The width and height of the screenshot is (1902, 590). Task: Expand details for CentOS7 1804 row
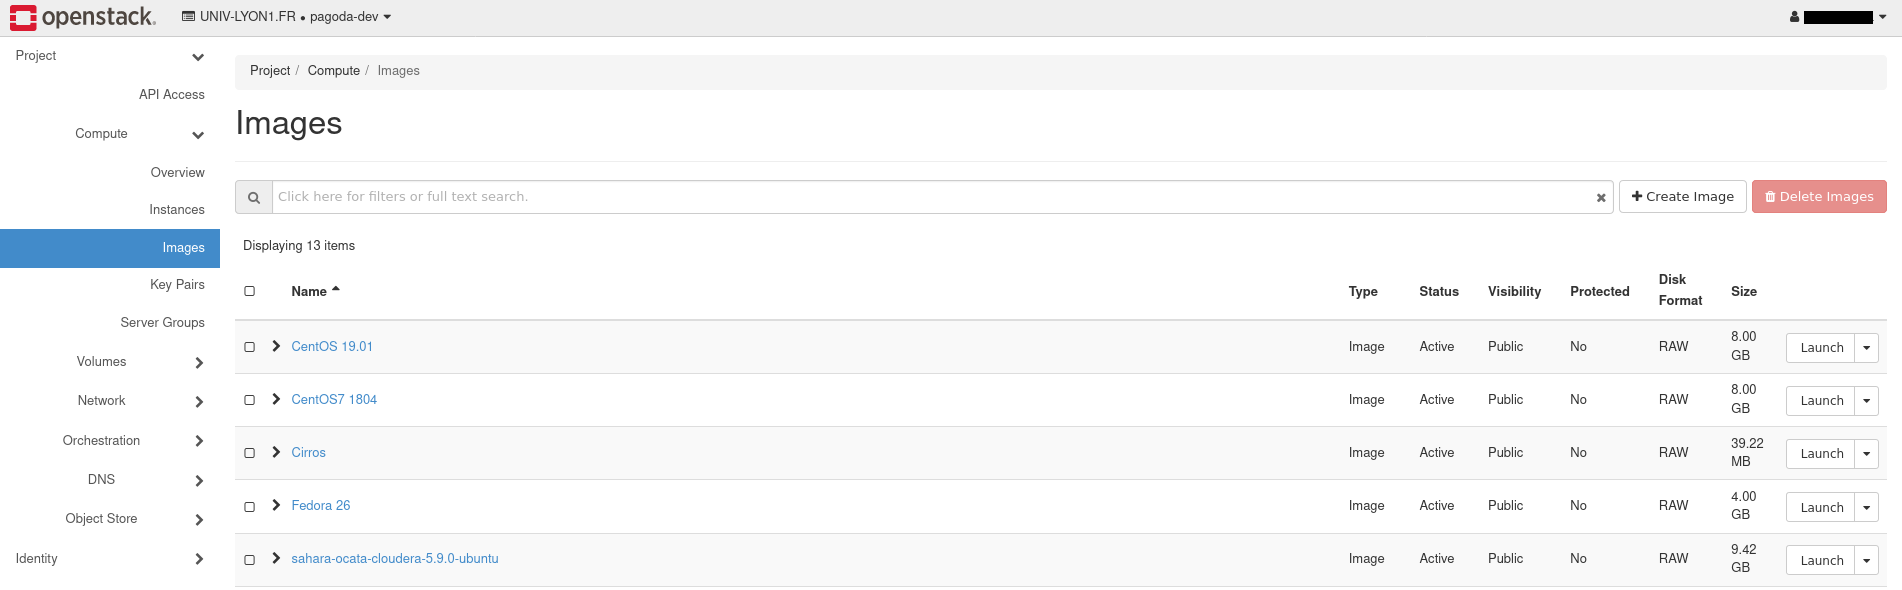point(276,399)
